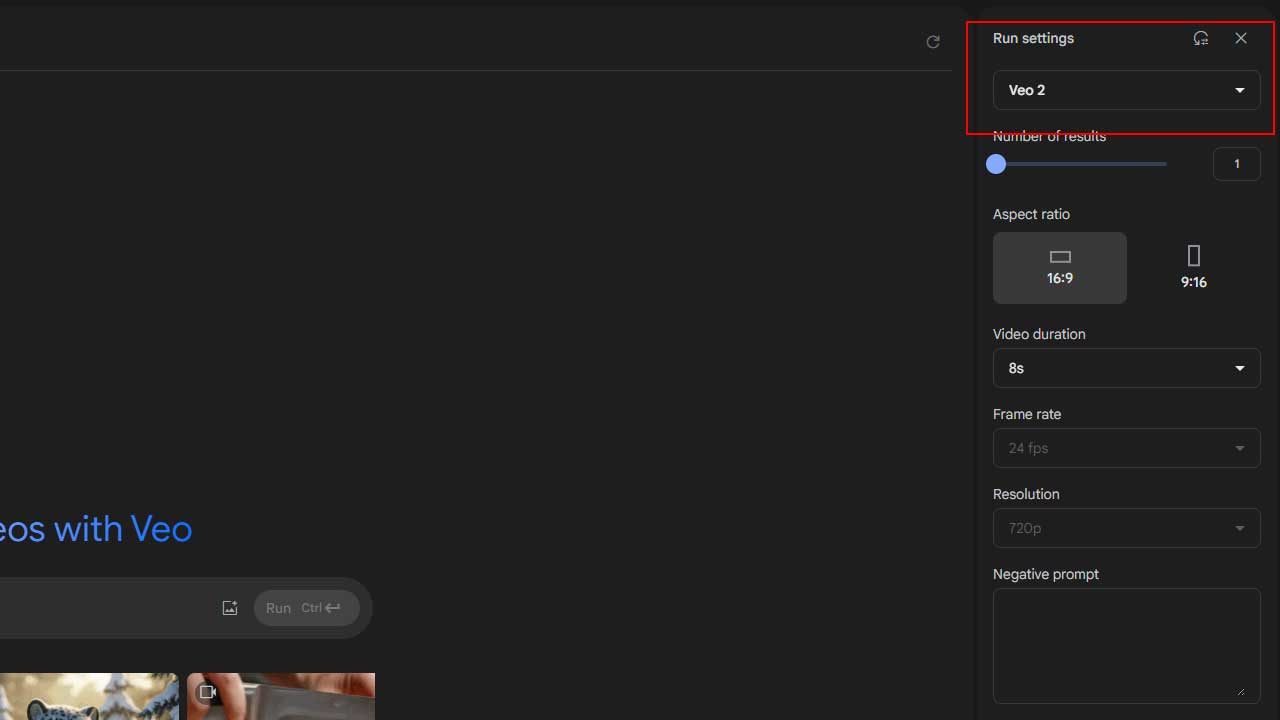This screenshot has width=1280, height=720.
Task: Click the refresh icon above the canvas
Action: 933,42
